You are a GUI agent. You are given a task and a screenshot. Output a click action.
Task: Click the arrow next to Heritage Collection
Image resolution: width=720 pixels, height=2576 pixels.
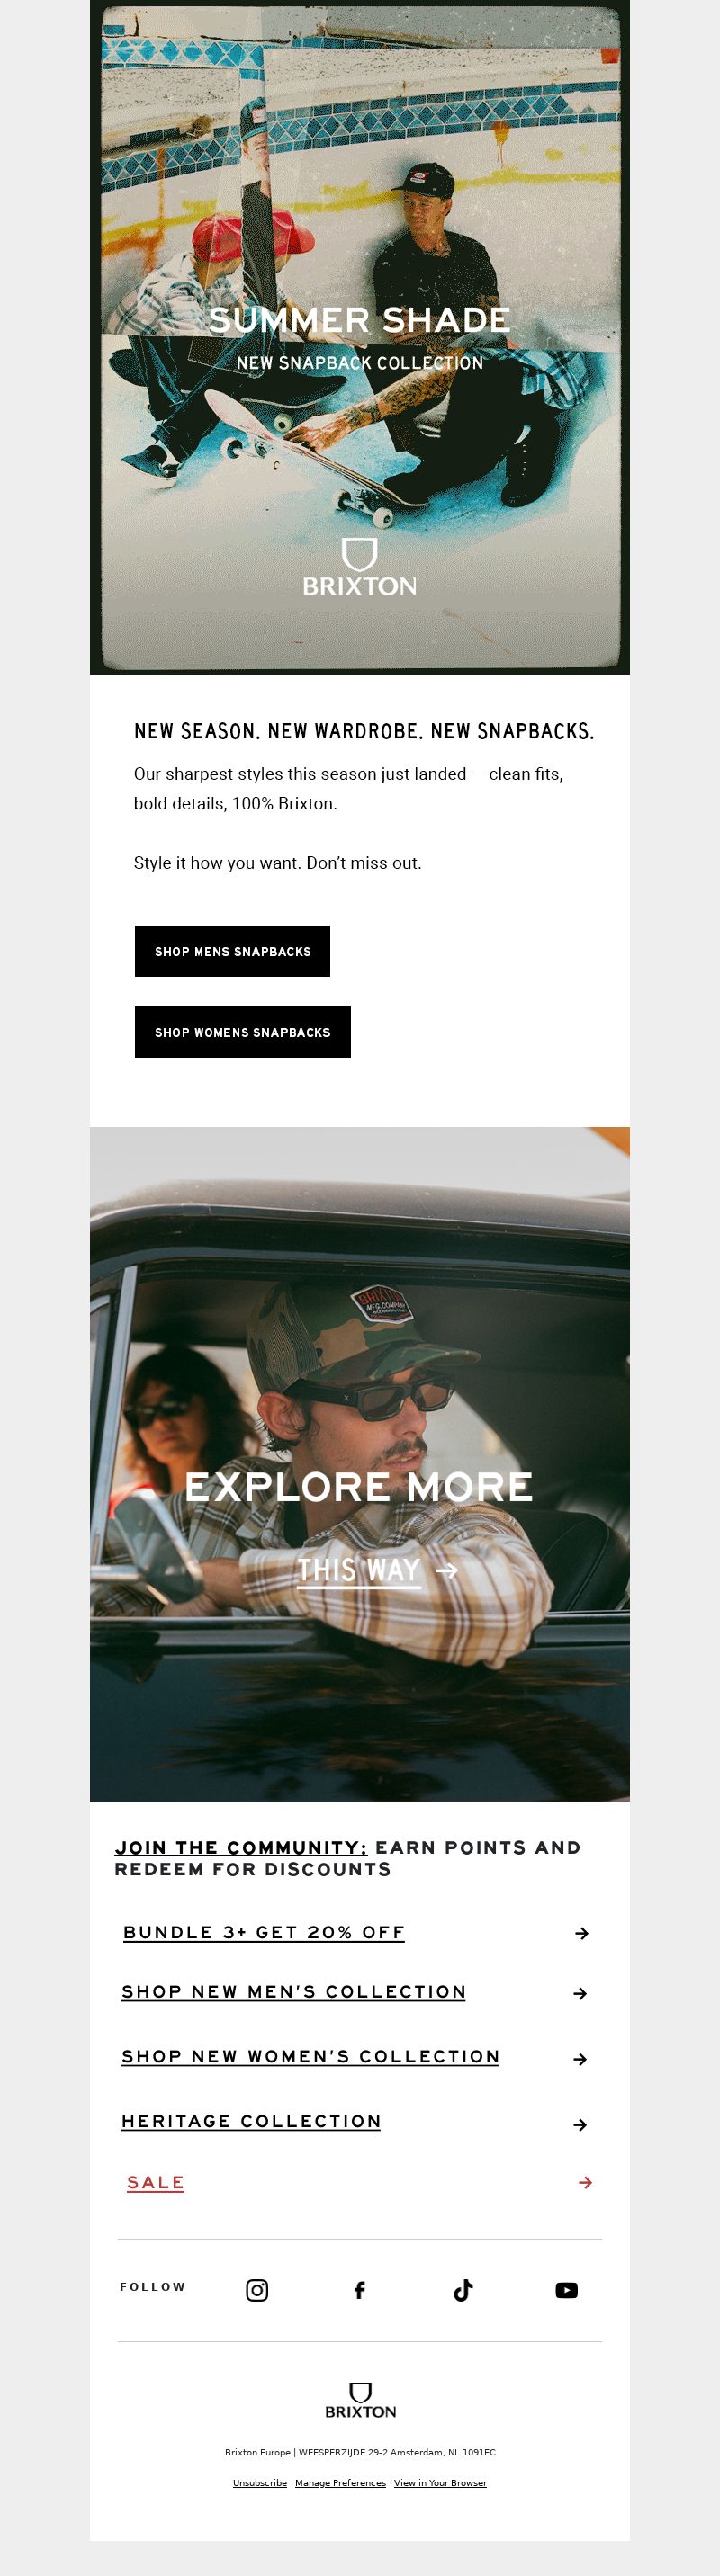pyautogui.click(x=580, y=2125)
